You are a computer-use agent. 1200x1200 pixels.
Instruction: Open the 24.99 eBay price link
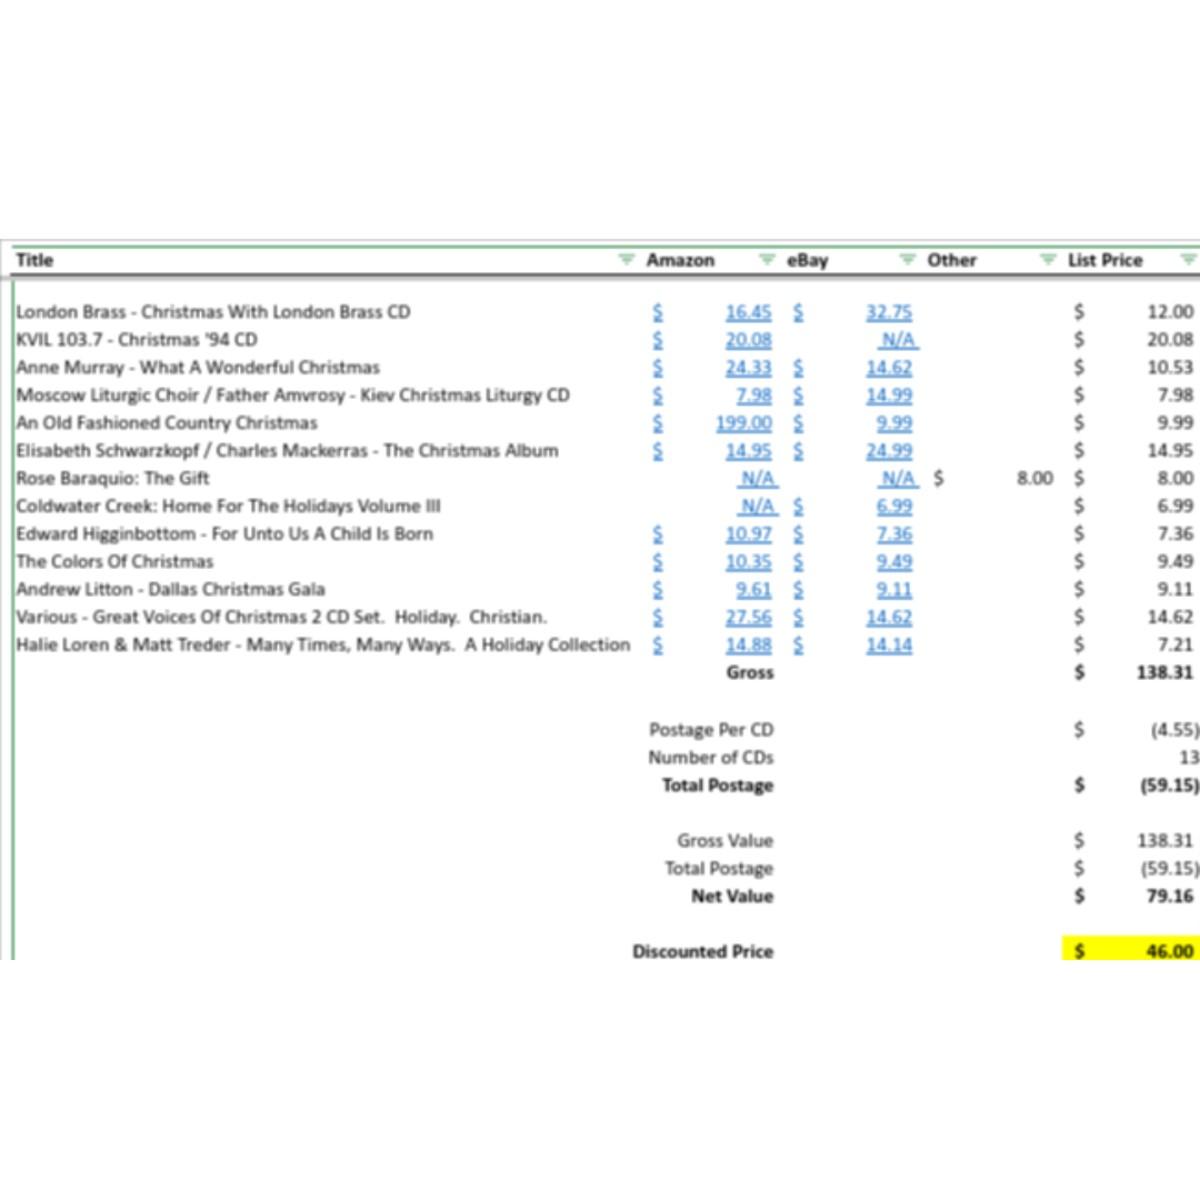click(x=888, y=451)
